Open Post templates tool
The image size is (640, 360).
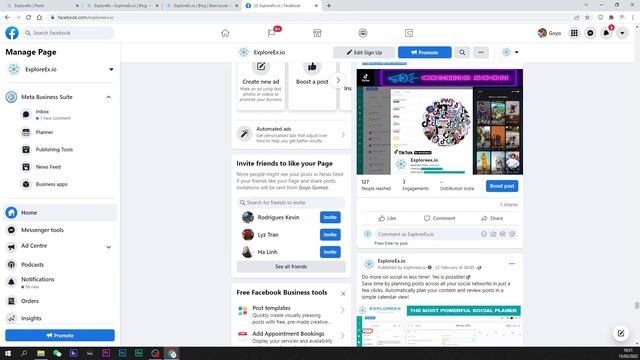tap(291, 315)
